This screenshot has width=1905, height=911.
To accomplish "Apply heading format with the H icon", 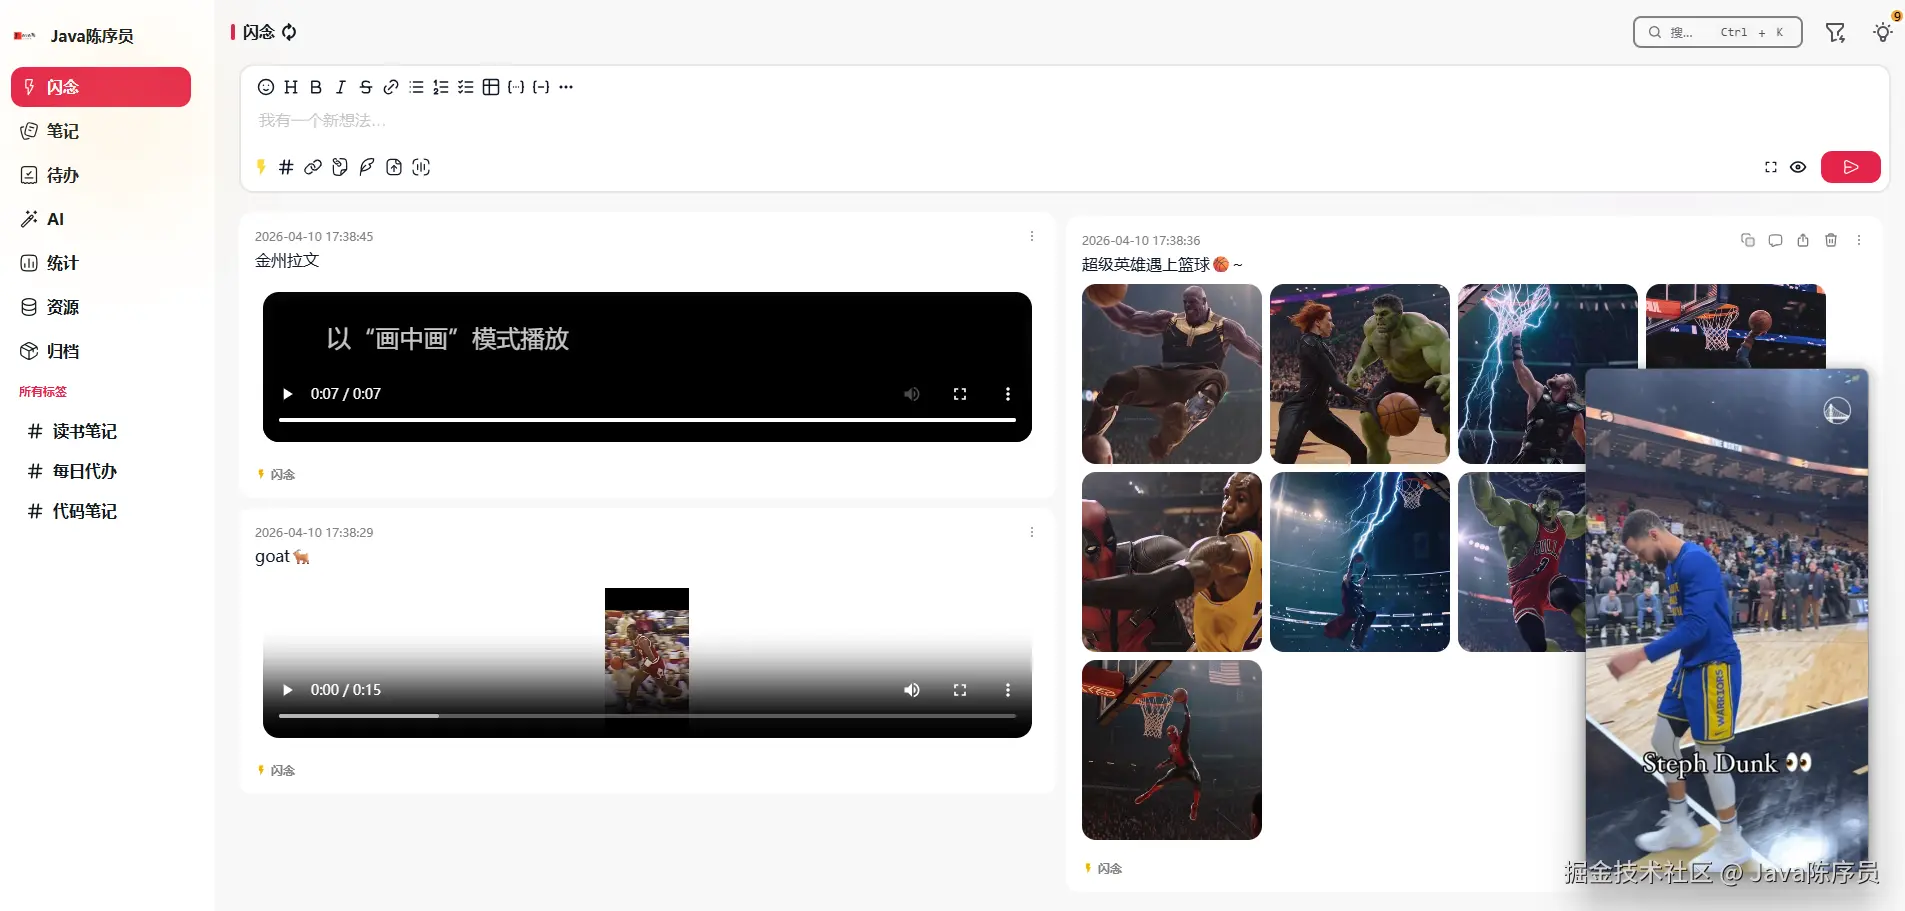I will [291, 87].
